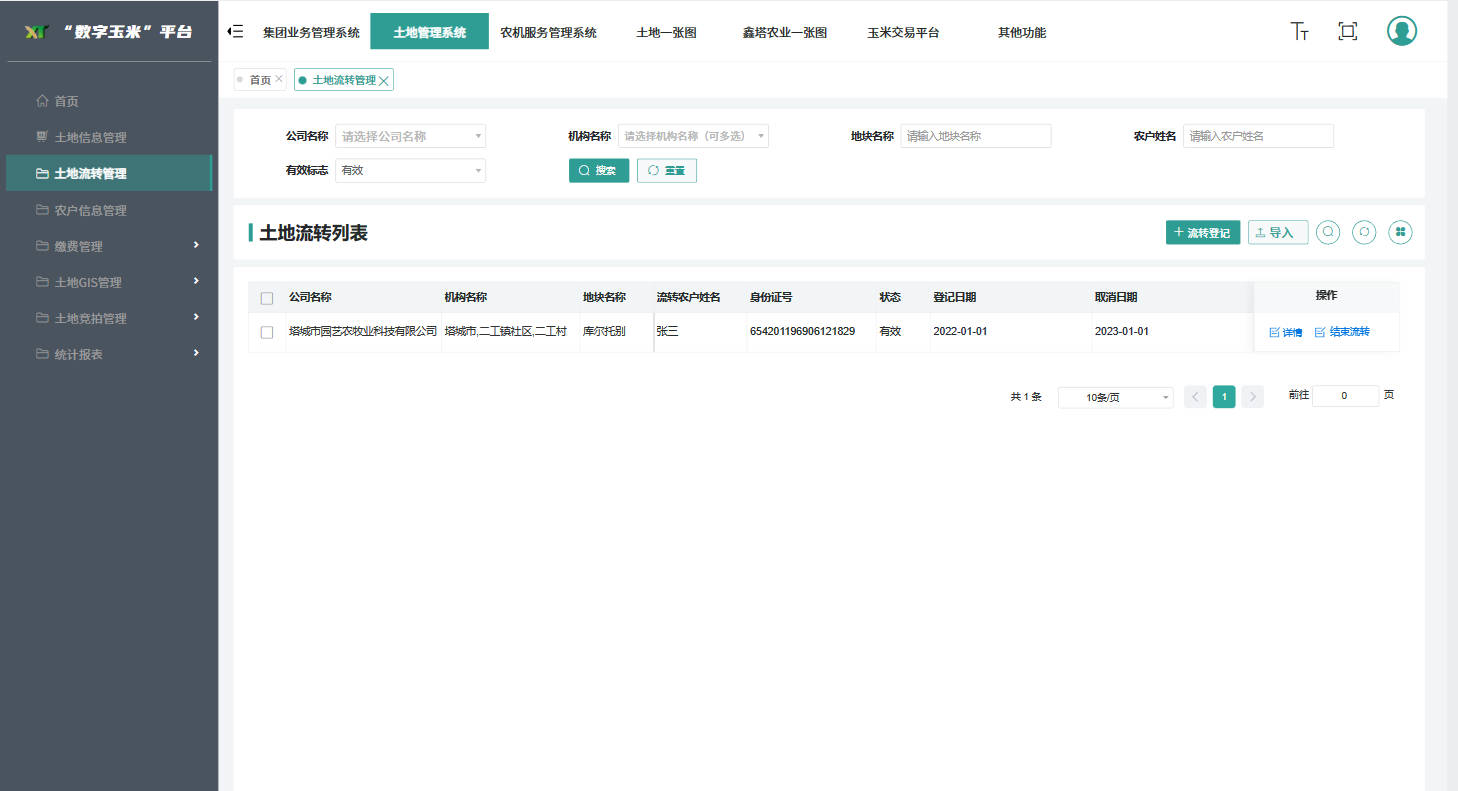Focus the 农户姓名 input field
This screenshot has width=1458, height=791.
point(1258,136)
